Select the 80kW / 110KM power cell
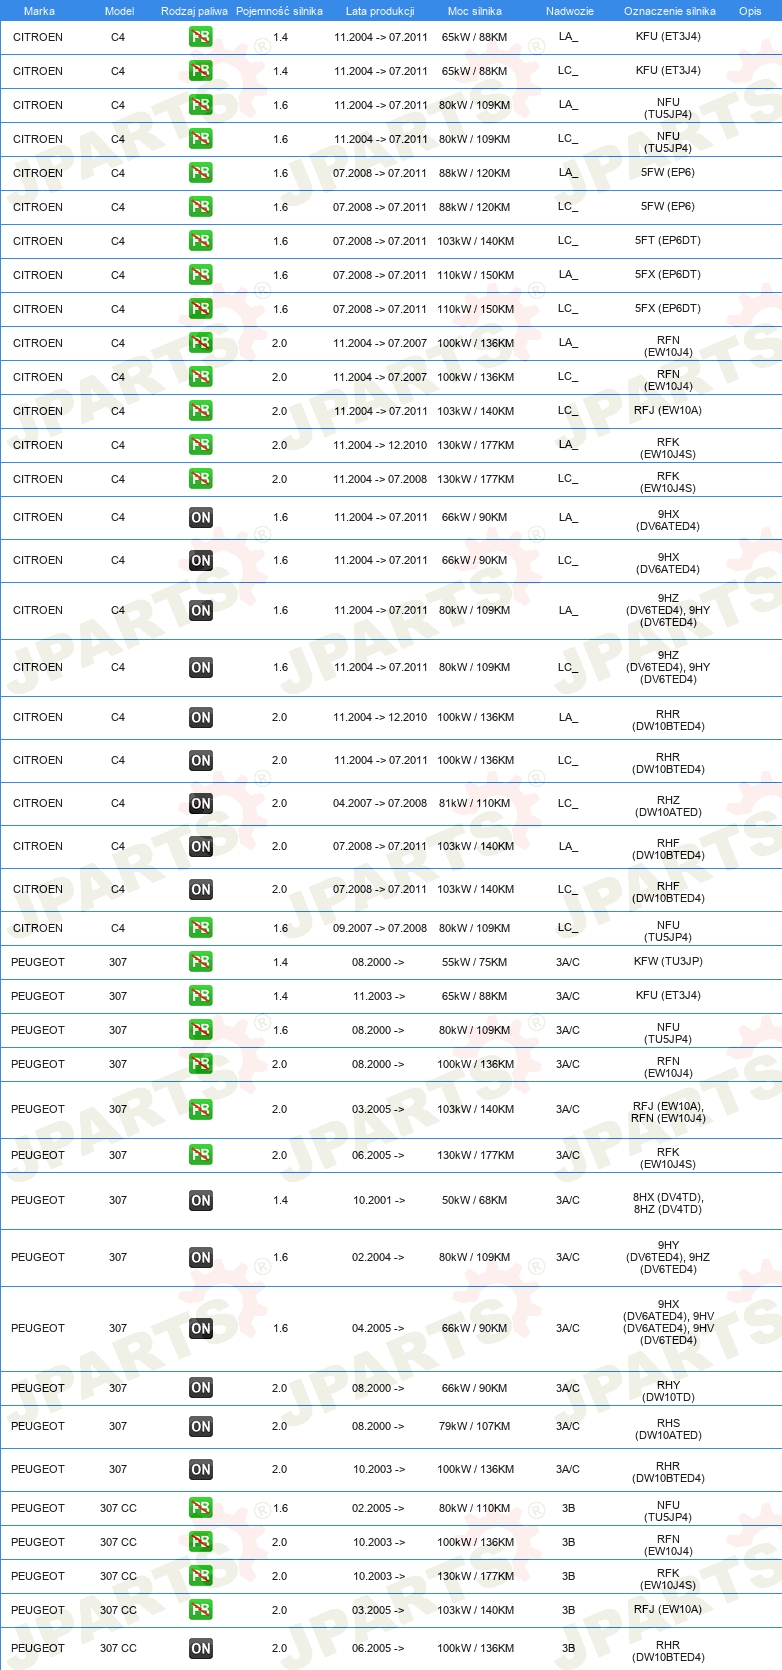This screenshot has height=1670, width=782. point(474,1508)
